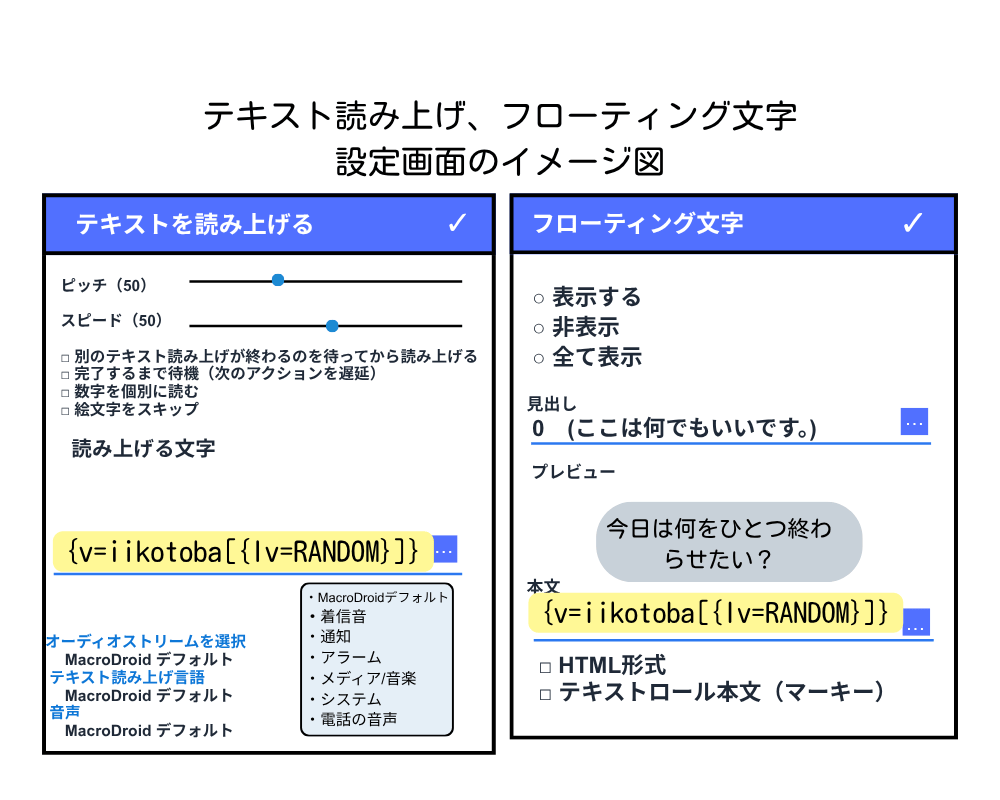Check 完了するまで待機 option
The image size is (1000, 800).
[65, 375]
